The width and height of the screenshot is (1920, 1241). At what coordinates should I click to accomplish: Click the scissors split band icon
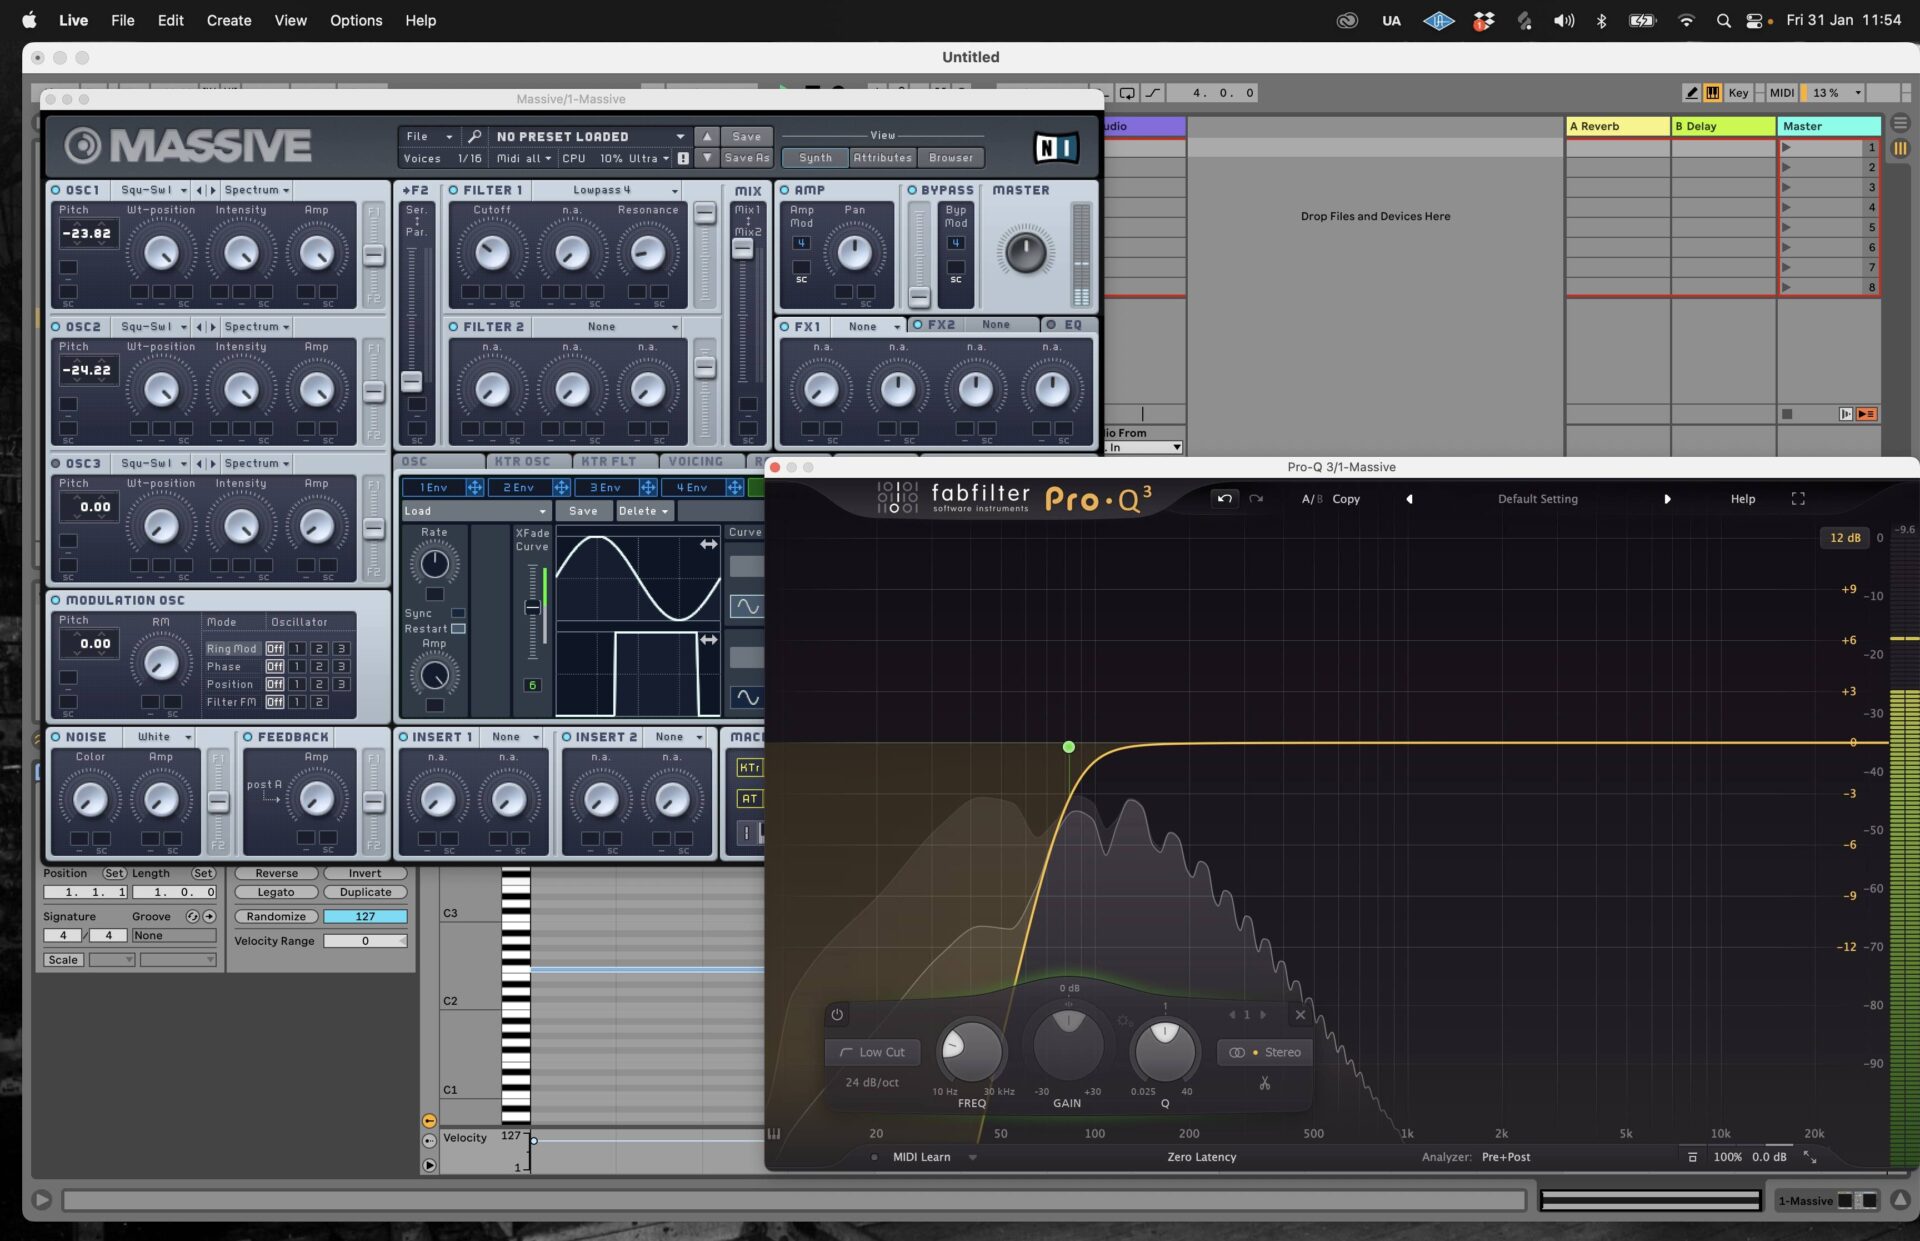[x=1265, y=1084]
